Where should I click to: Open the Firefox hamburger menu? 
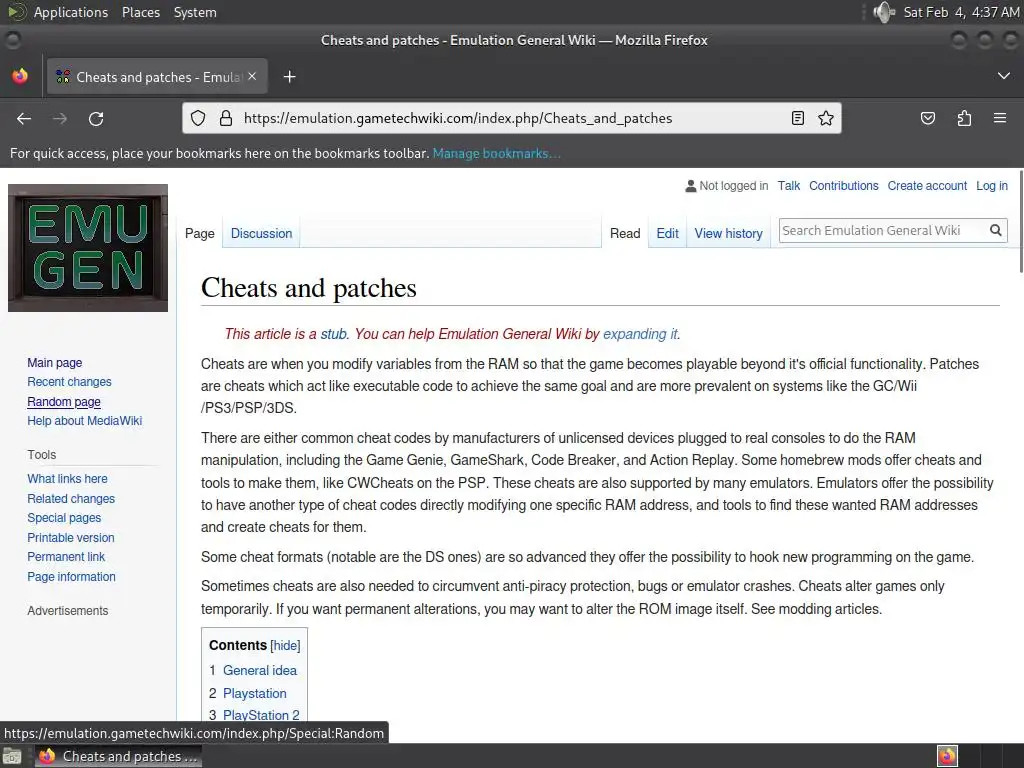pos(999,118)
